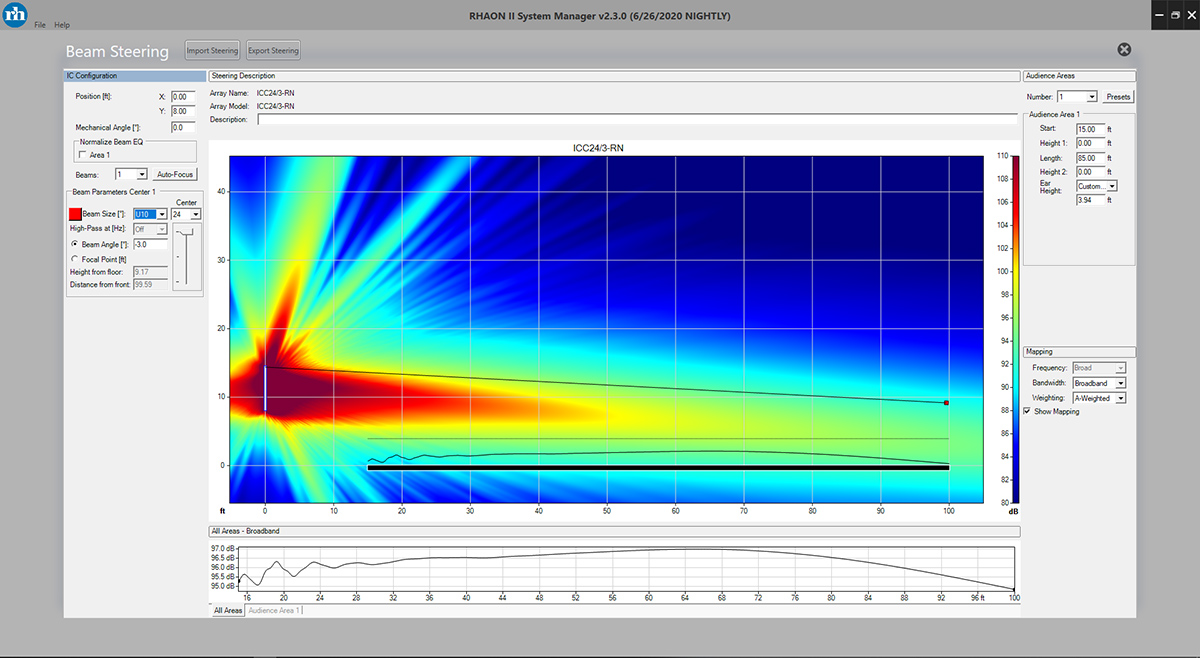This screenshot has height=658, width=1200.
Task: Click the red endpoint marker of the beam line
Action: tap(946, 403)
